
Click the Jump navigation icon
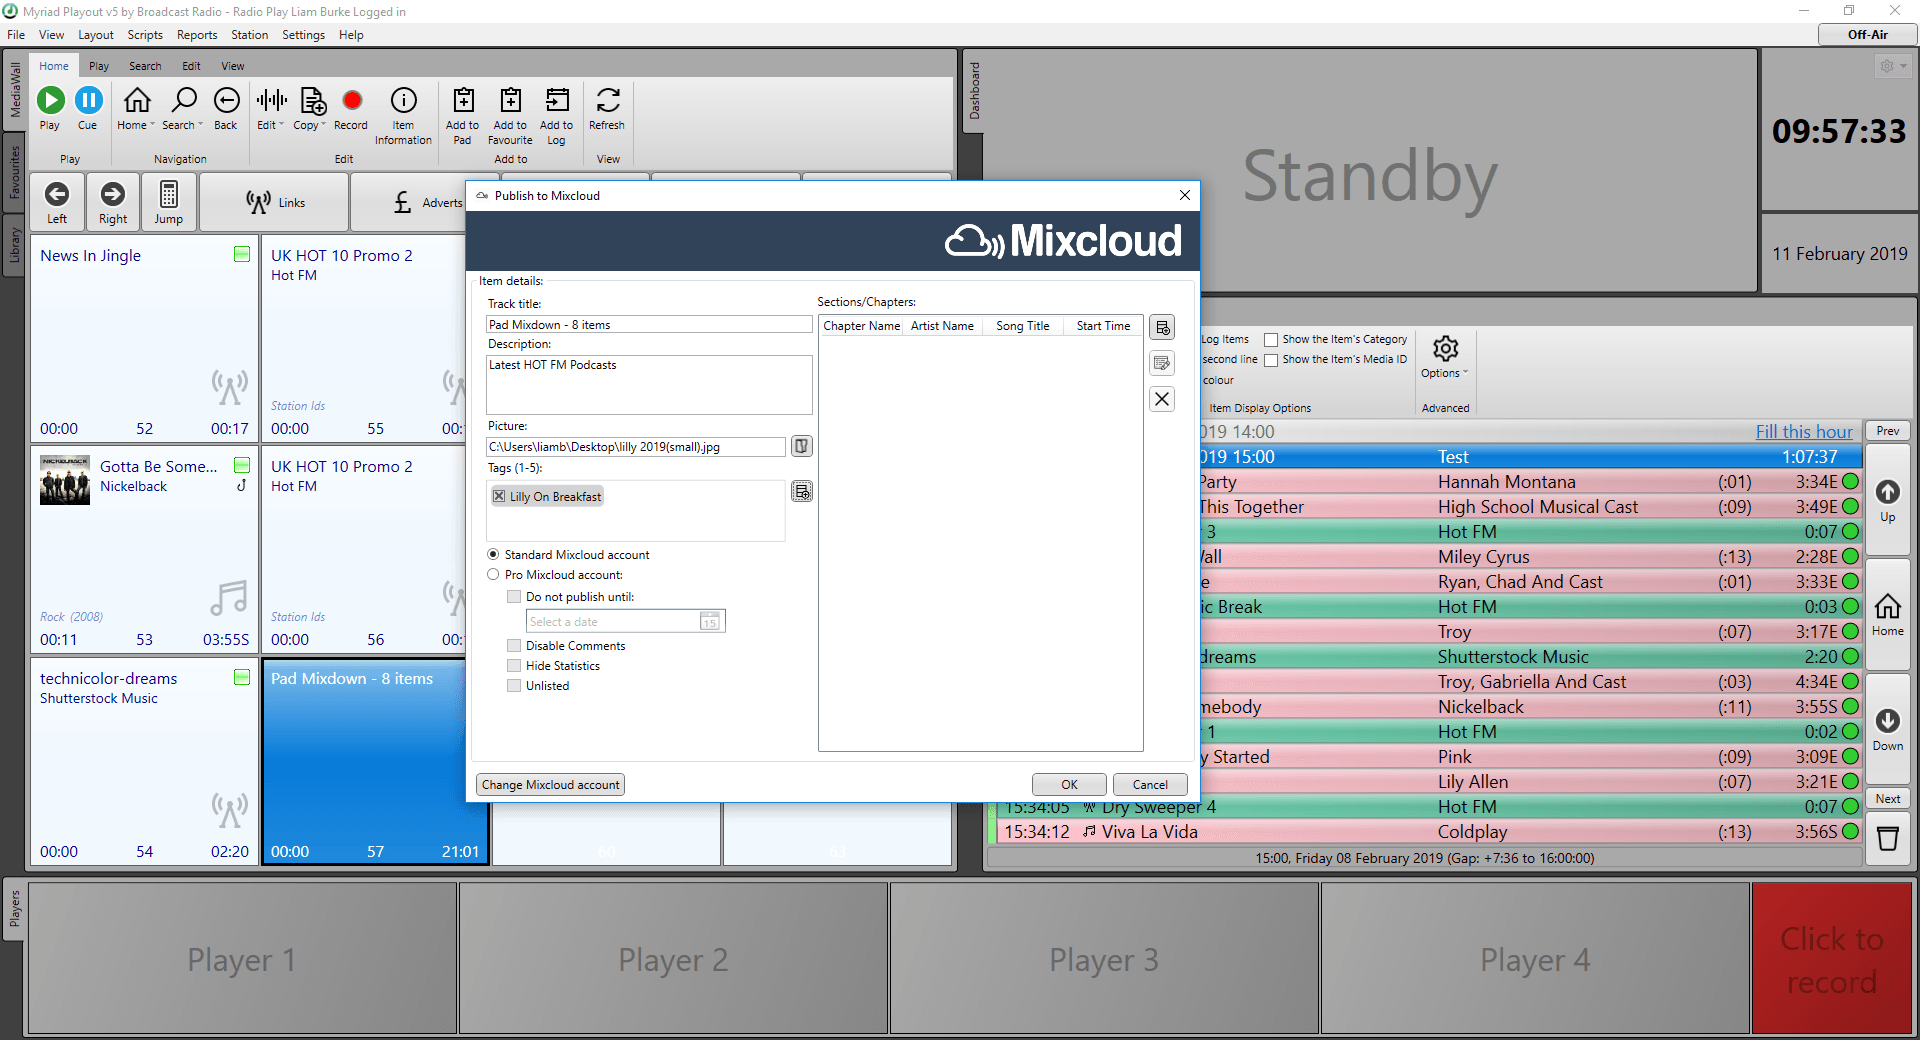[168, 201]
